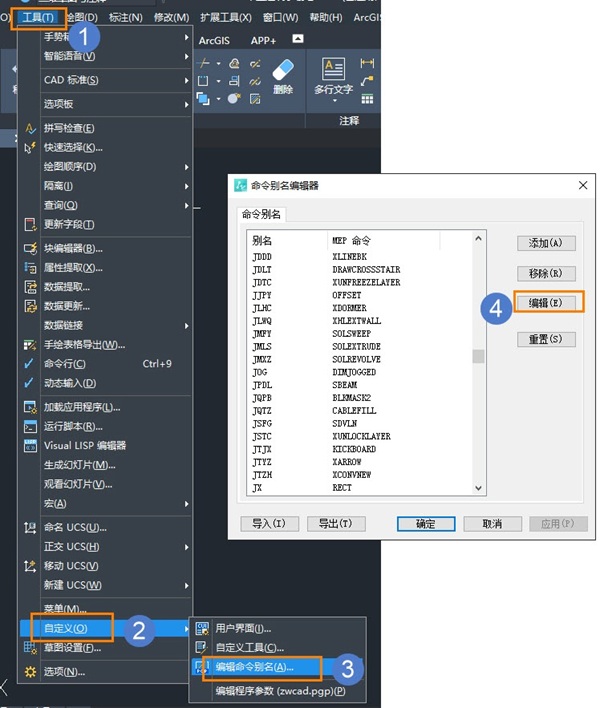
Task: Open the Window (窗口) menu
Action: click(x=280, y=18)
